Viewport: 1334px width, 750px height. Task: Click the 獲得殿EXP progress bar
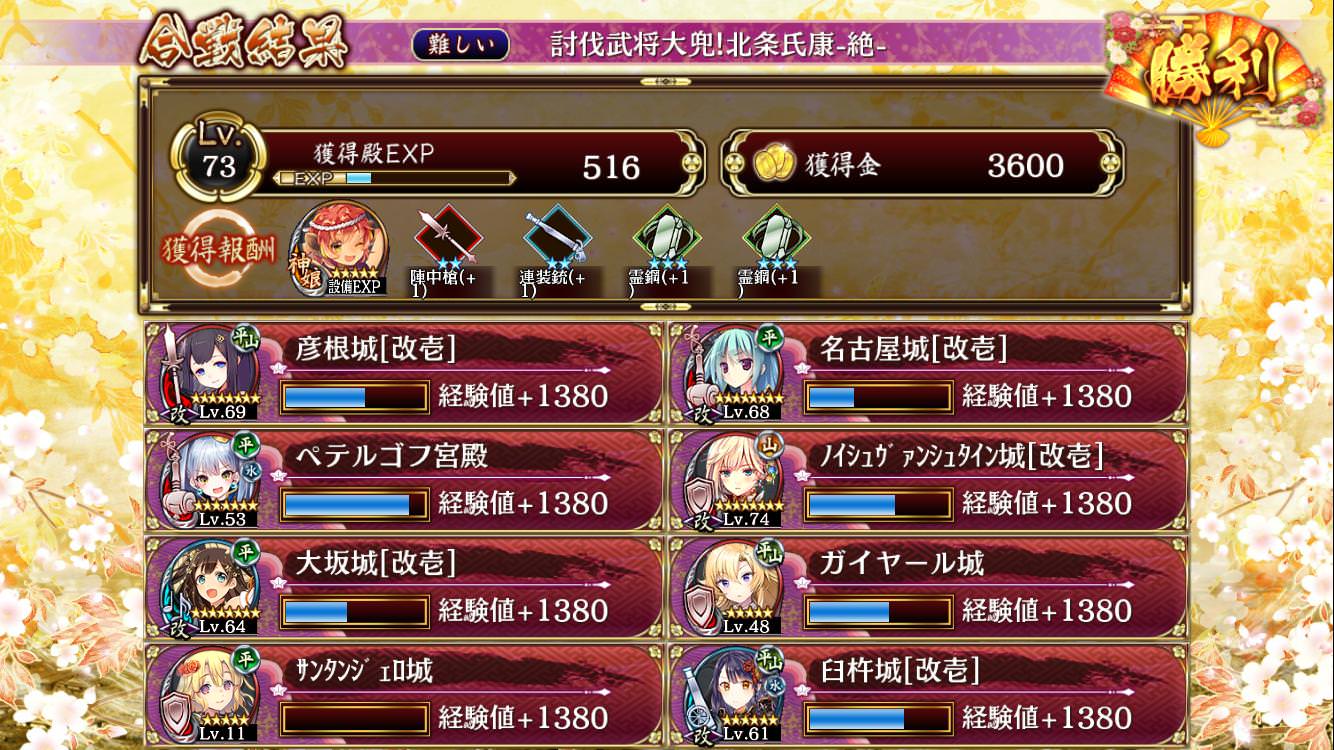[395, 178]
